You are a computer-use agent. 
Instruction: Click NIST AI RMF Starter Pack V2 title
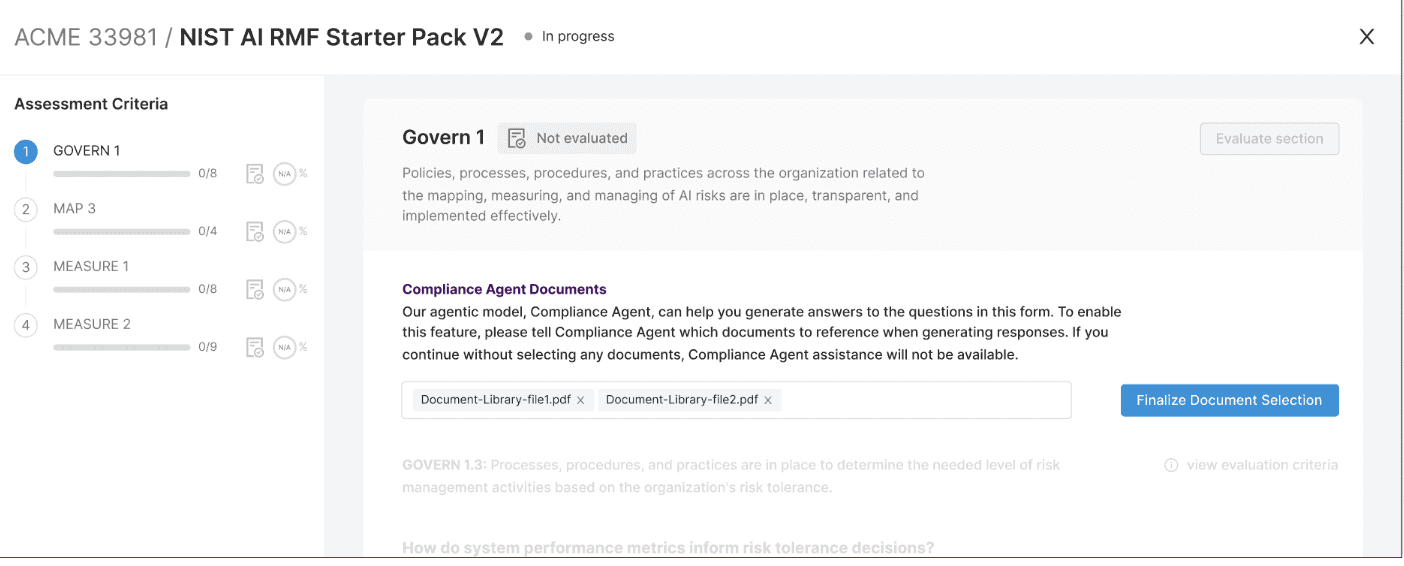pos(341,37)
